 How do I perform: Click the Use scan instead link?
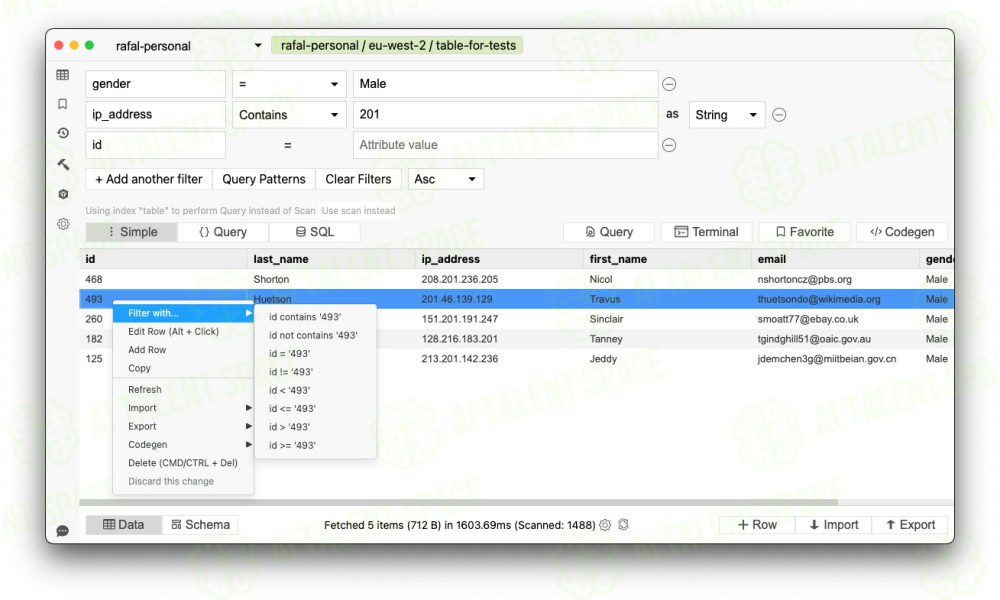coord(358,210)
